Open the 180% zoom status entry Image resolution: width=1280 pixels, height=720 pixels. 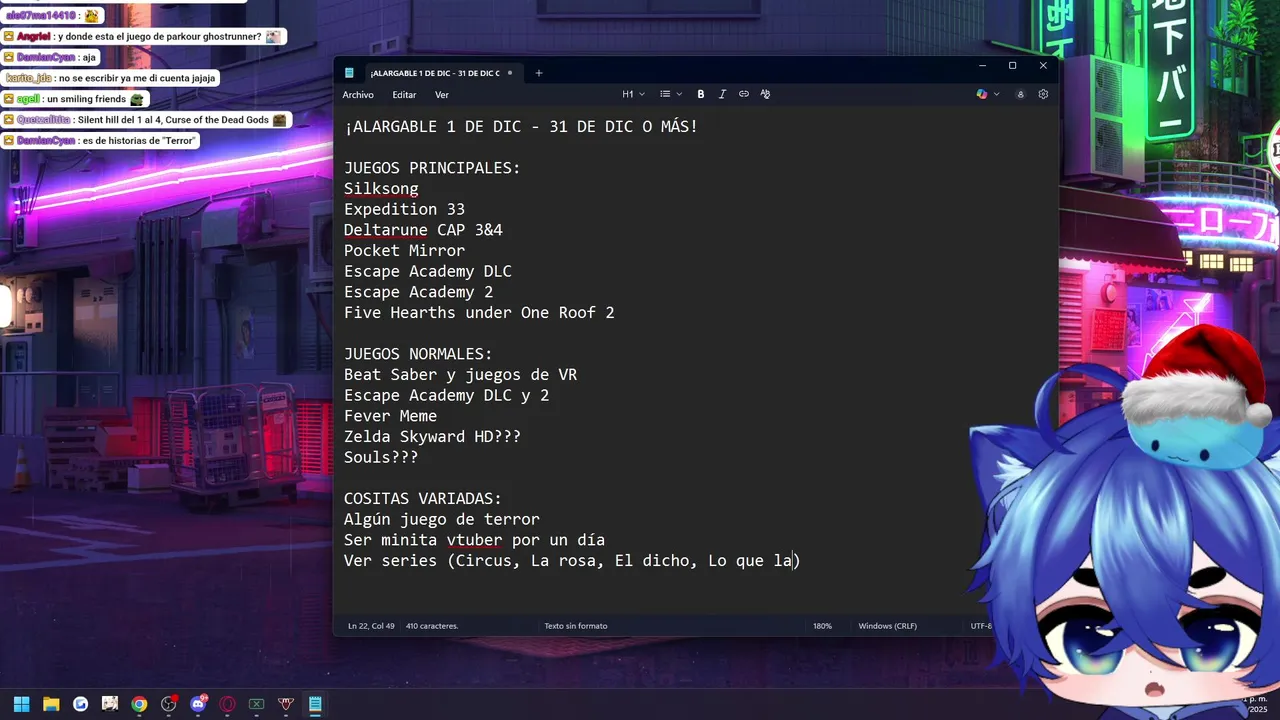[x=822, y=626]
